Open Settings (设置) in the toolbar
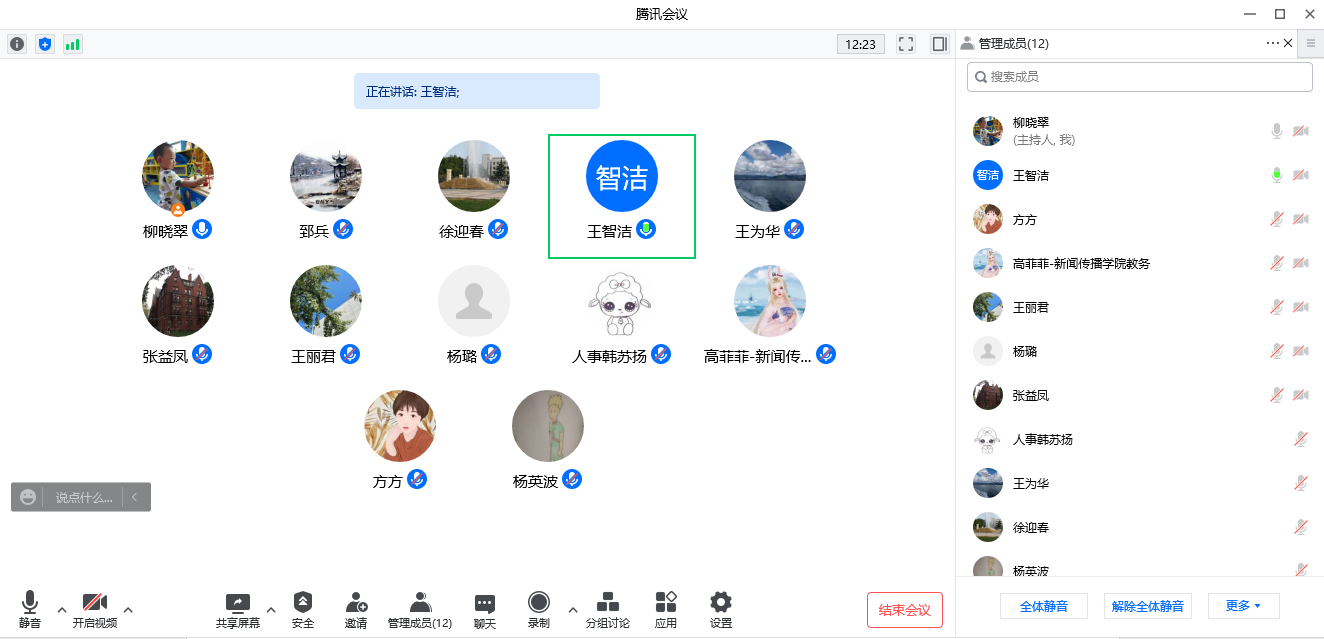The height and width of the screenshot is (639, 1324). coord(720,609)
